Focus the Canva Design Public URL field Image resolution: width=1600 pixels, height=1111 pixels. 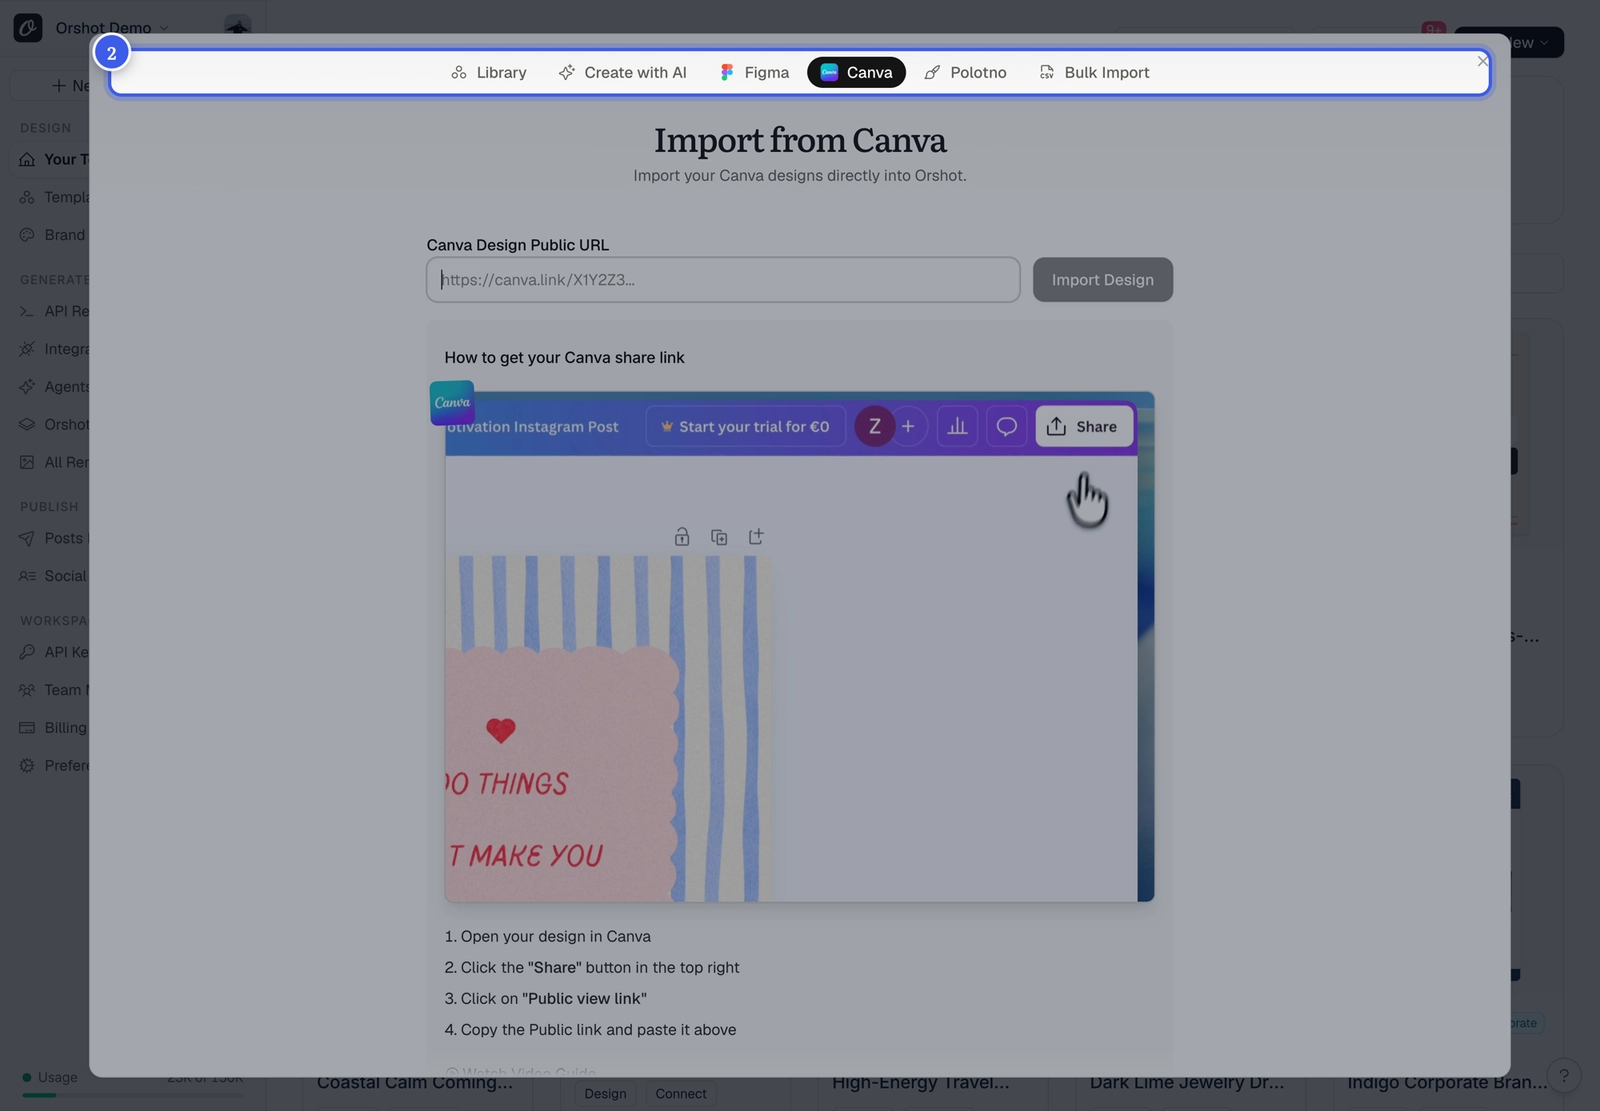(723, 280)
